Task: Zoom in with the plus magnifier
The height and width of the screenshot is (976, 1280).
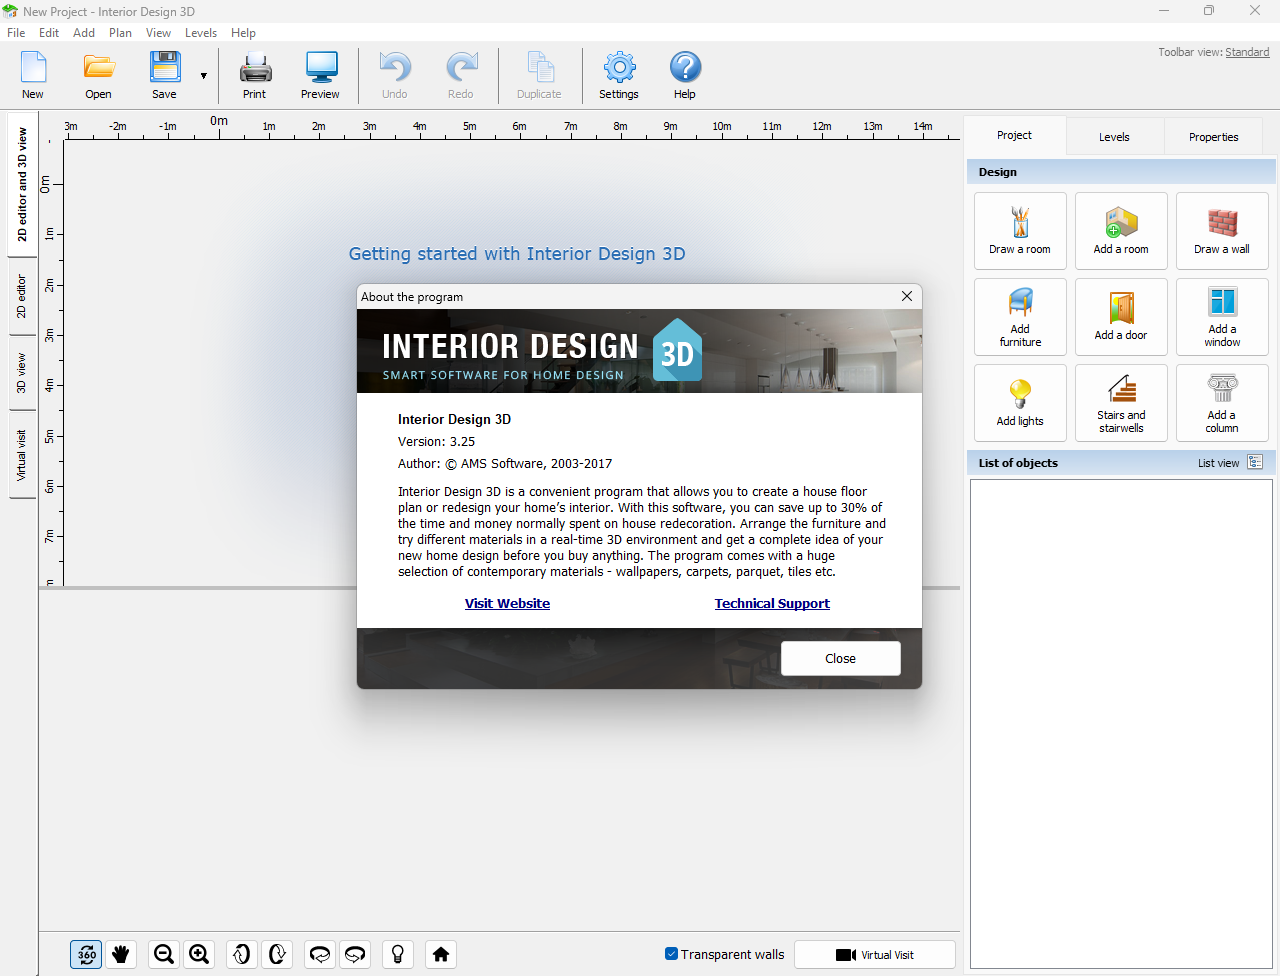Action: point(199,955)
